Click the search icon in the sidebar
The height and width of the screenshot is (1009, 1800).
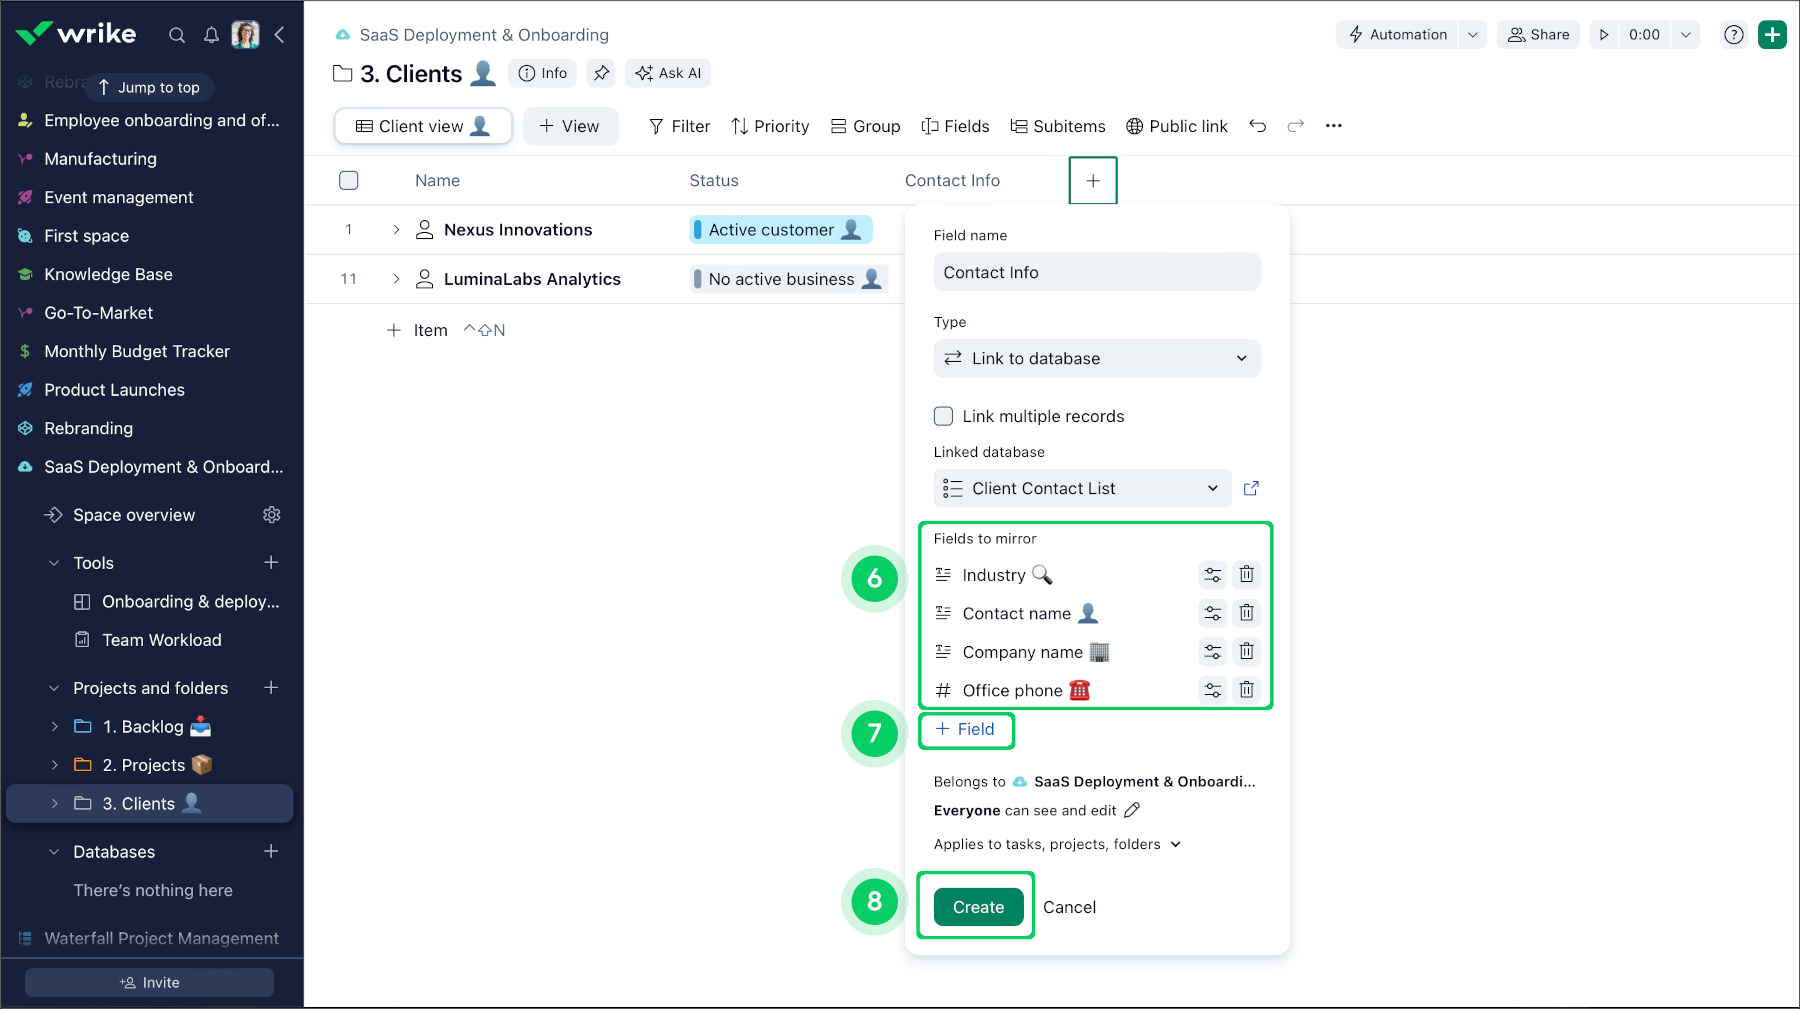177,34
